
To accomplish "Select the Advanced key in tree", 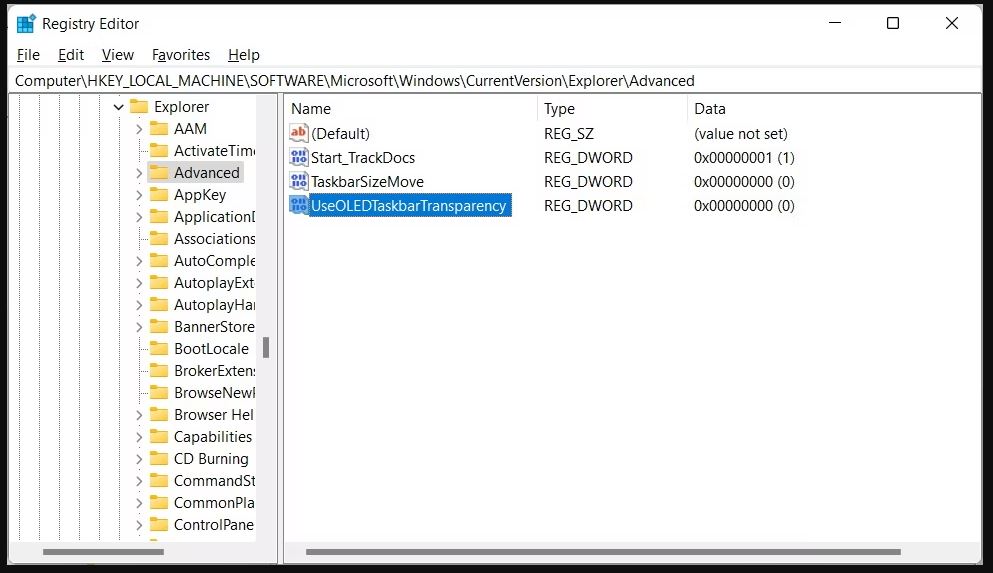I will pos(206,172).
